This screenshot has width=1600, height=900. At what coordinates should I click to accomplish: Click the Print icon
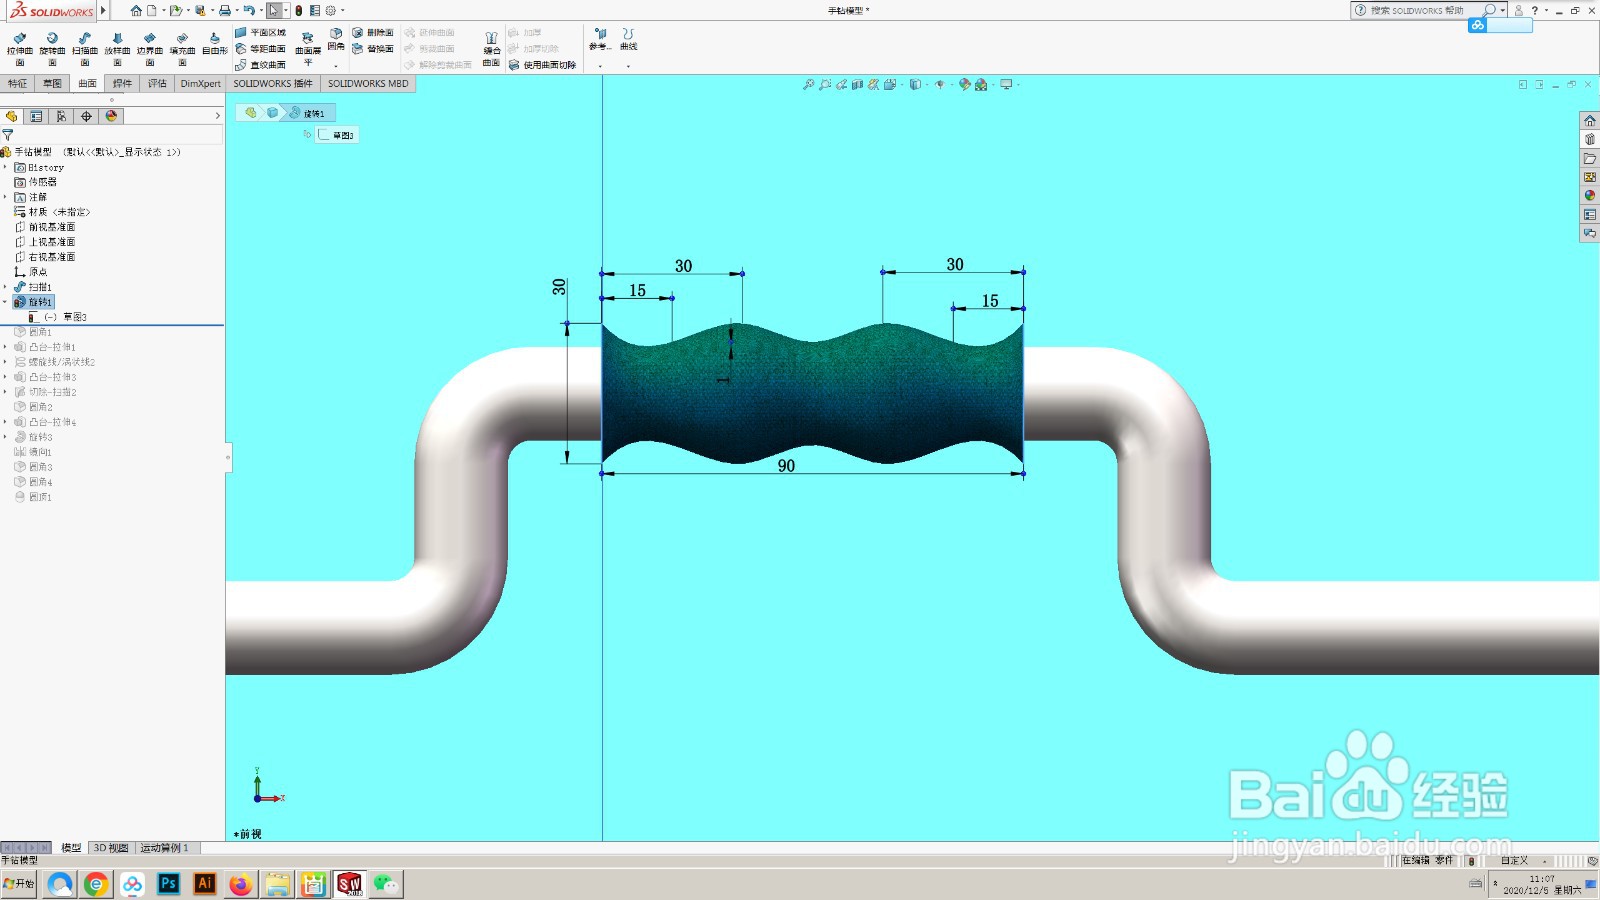224,11
